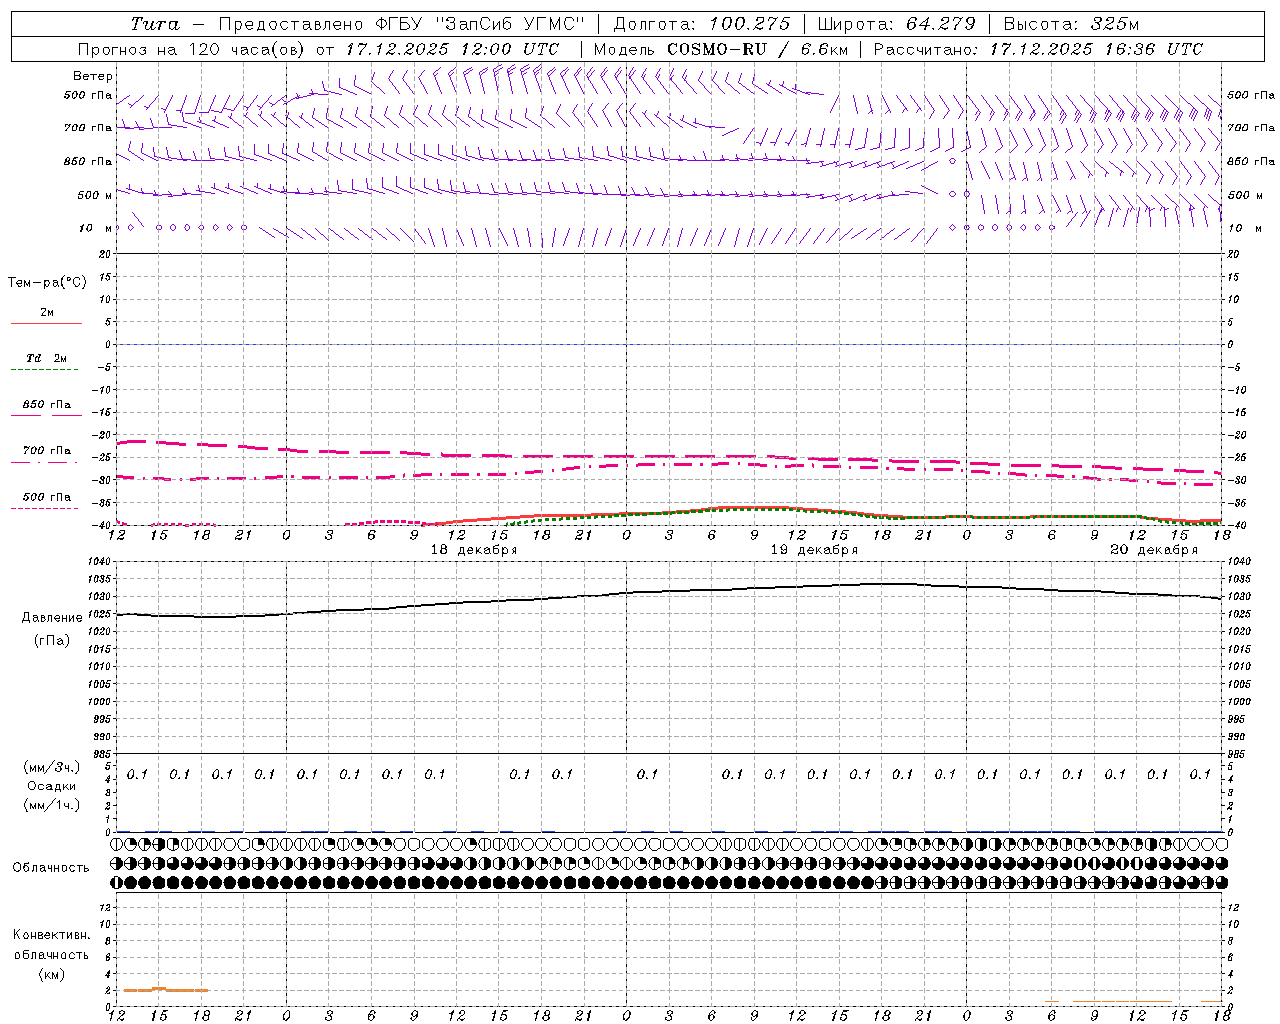Click the "Осадки" precipitation label
Image resolution: width=1280 pixels, height=1024 pixels.
coord(52,786)
